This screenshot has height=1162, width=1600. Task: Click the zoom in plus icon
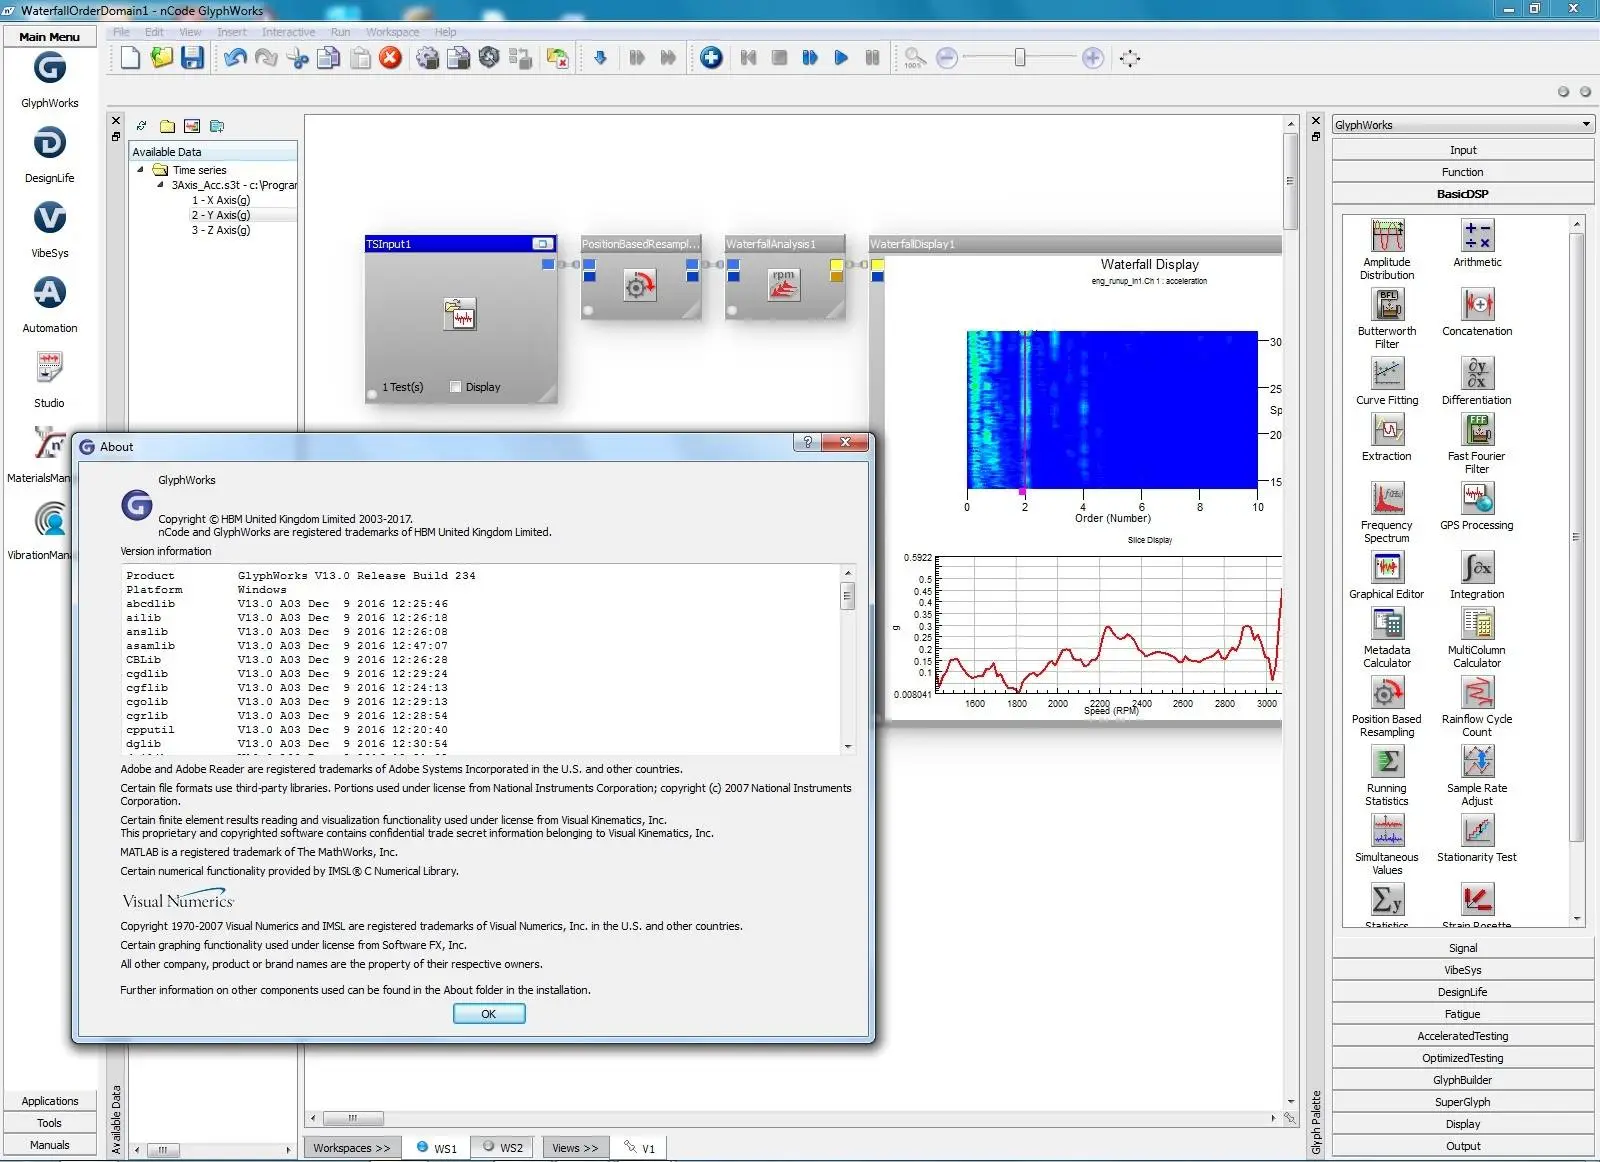(x=1093, y=58)
